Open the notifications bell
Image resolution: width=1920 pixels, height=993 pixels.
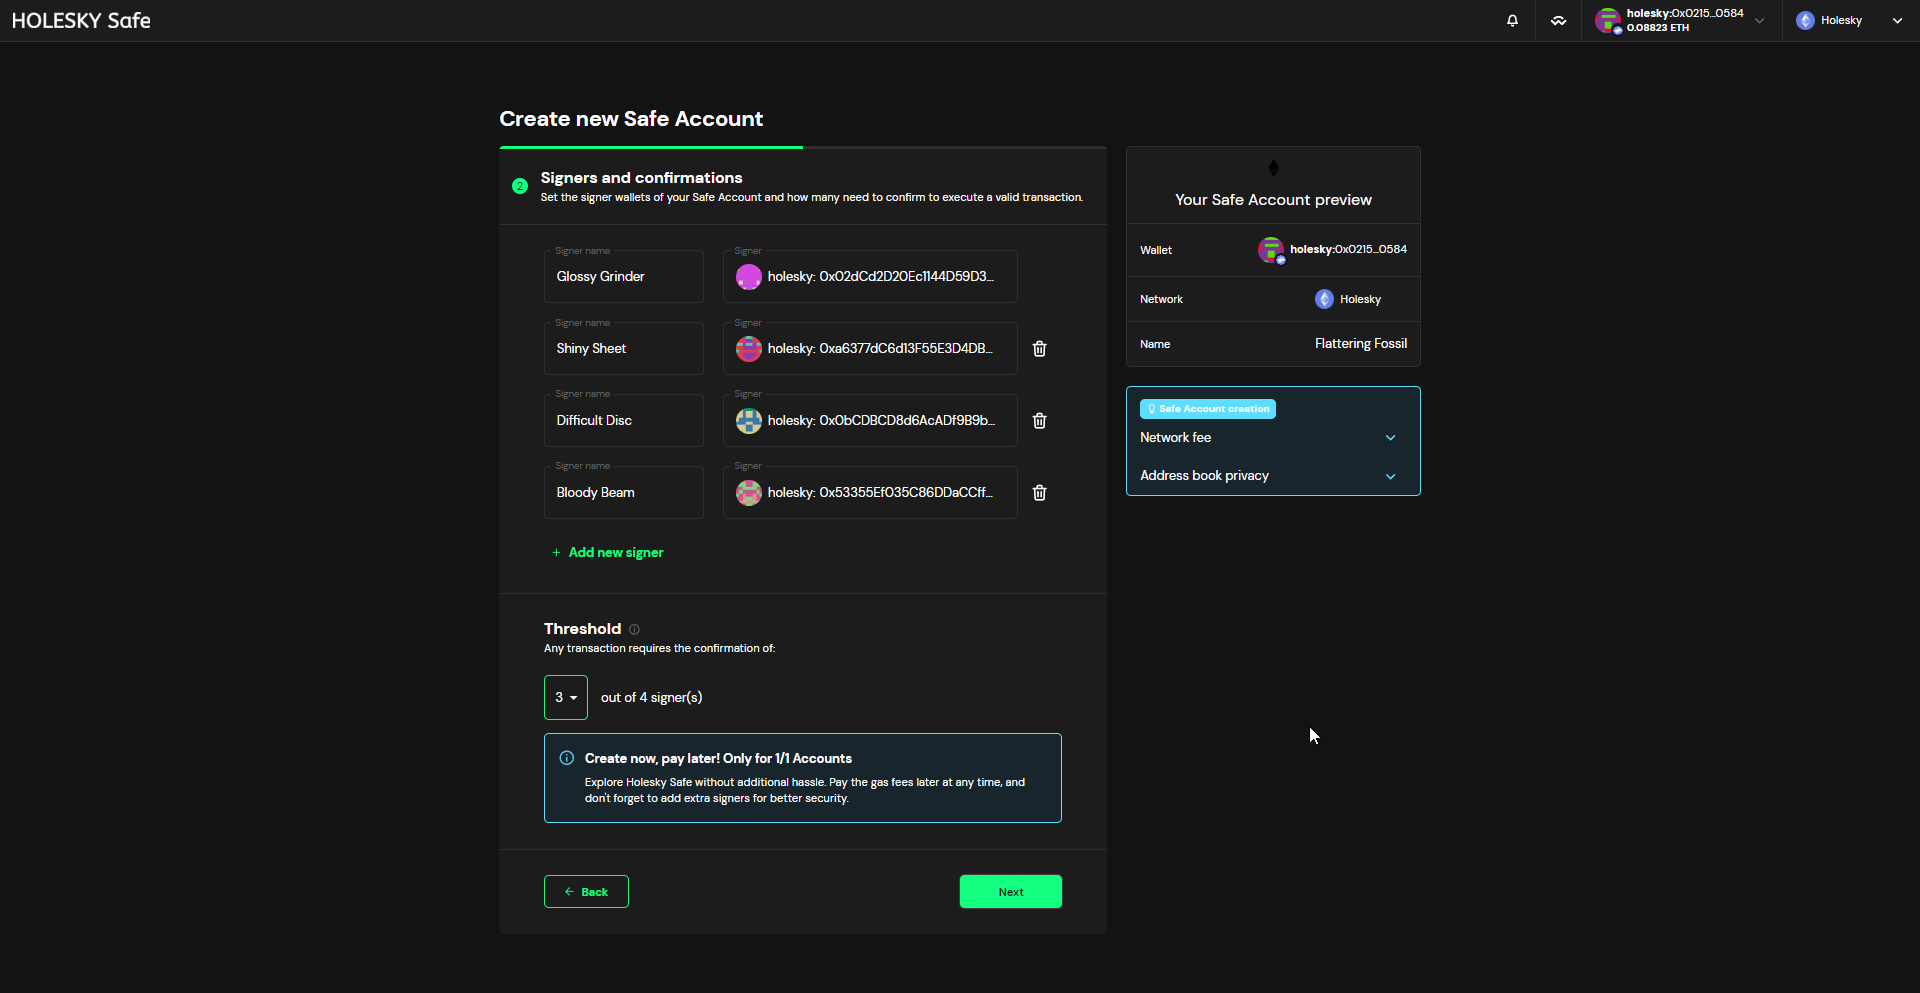pyautogui.click(x=1512, y=20)
